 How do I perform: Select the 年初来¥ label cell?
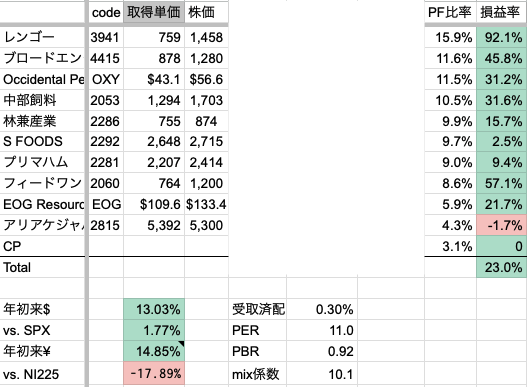point(42,351)
